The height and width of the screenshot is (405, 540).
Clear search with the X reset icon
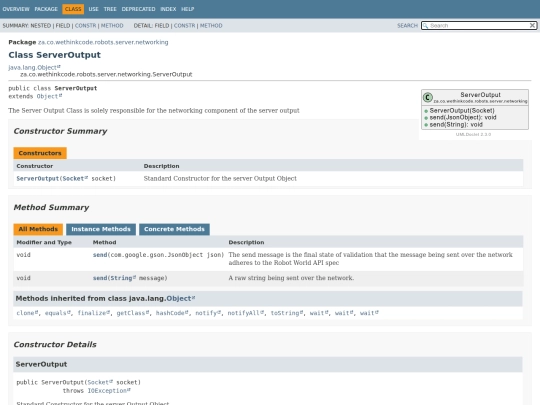point(532,25)
